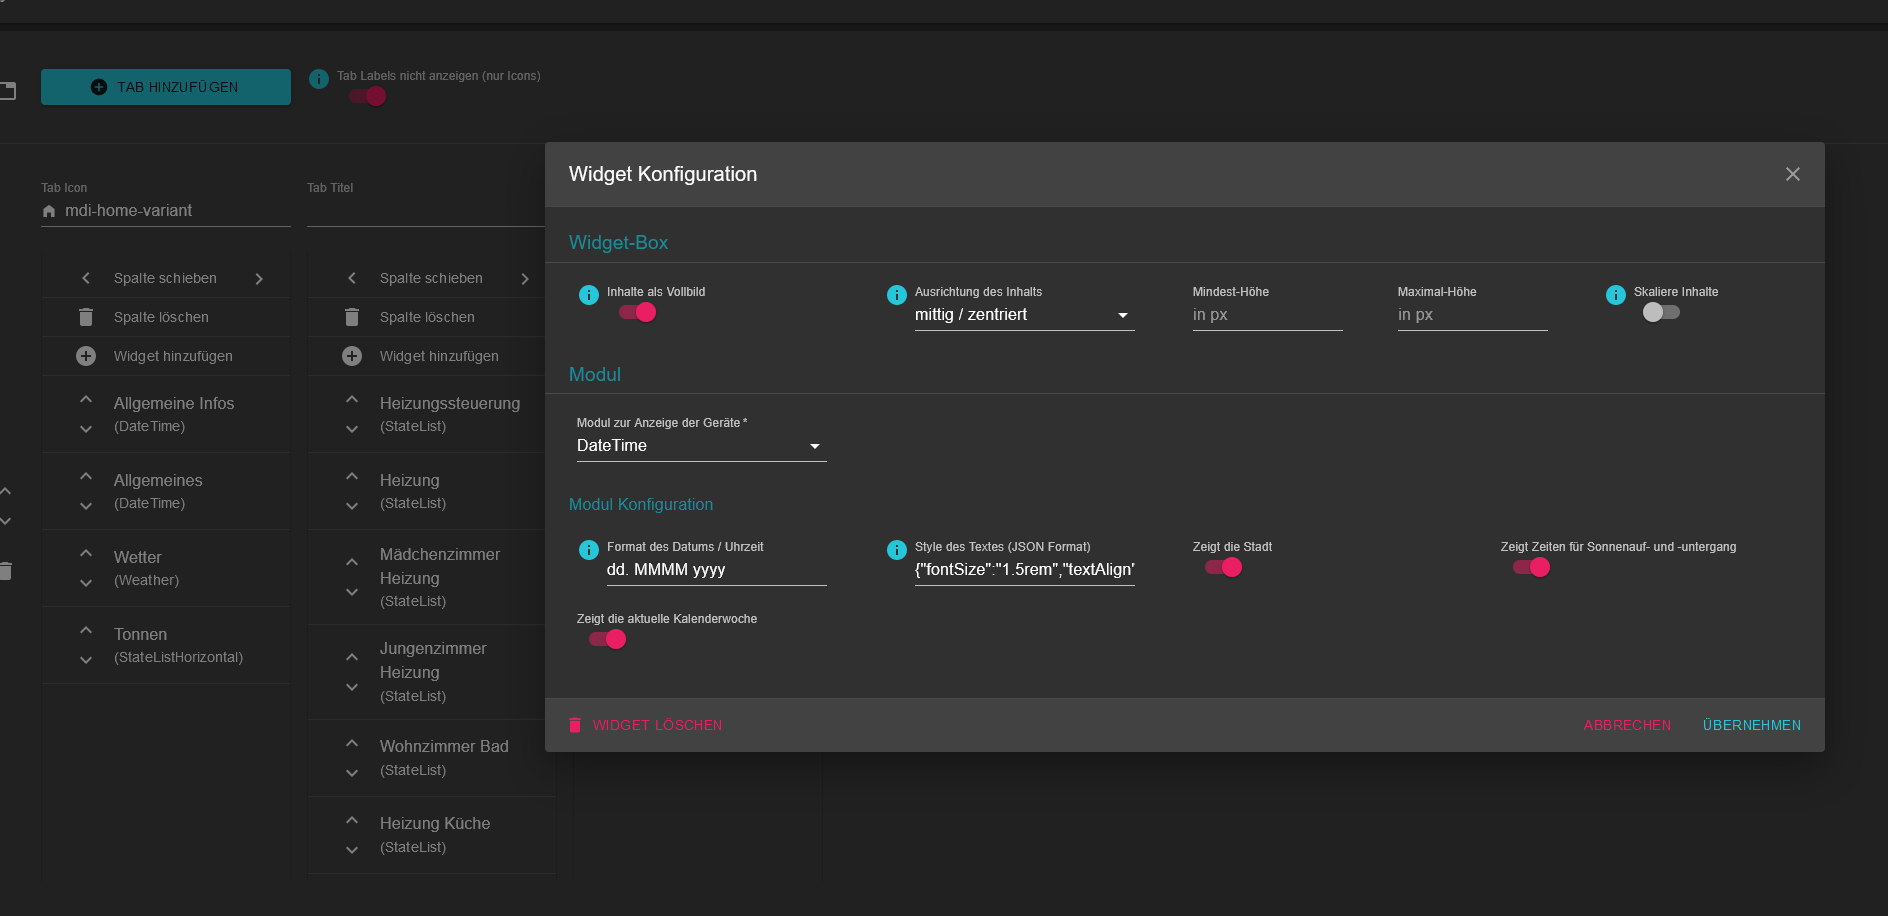Shift first column left with arrow
Screen dimensions: 1888x916
(x=86, y=278)
